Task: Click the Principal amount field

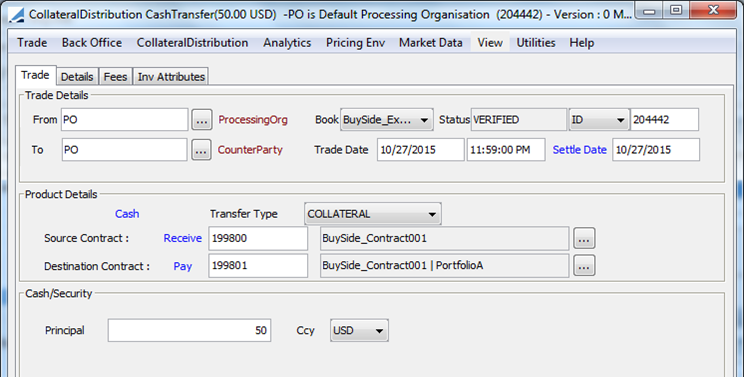Action: pos(189,331)
